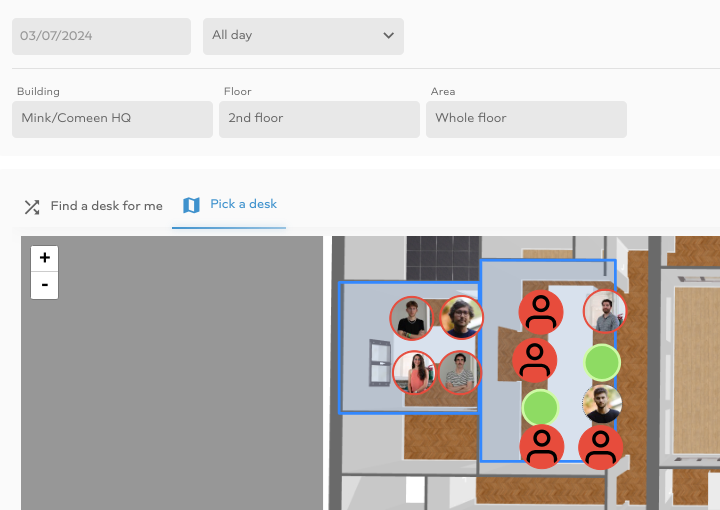Click the map icon beside Pick a desk
This screenshot has width=720, height=510.
(x=191, y=205)
